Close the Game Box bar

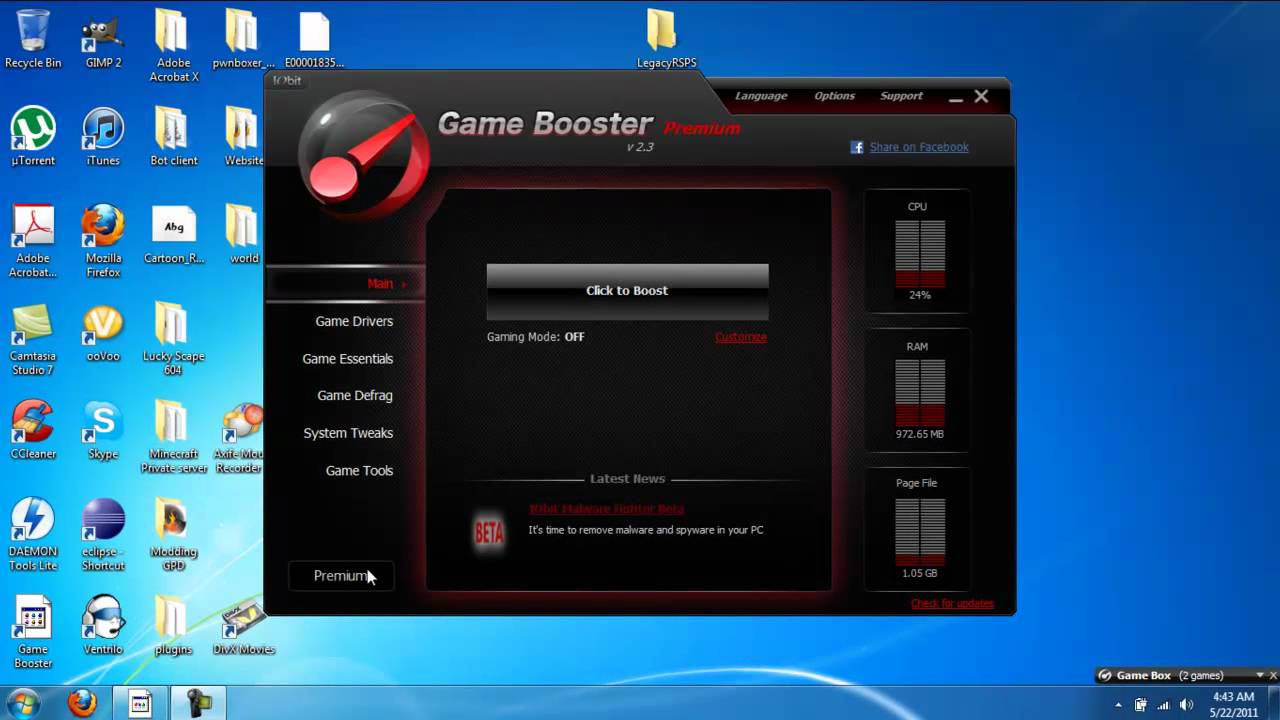pos(1274,676)
